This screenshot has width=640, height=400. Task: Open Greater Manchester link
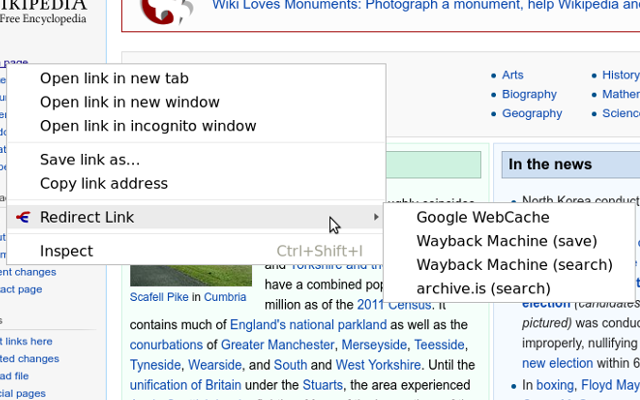(x=278, y=344)
